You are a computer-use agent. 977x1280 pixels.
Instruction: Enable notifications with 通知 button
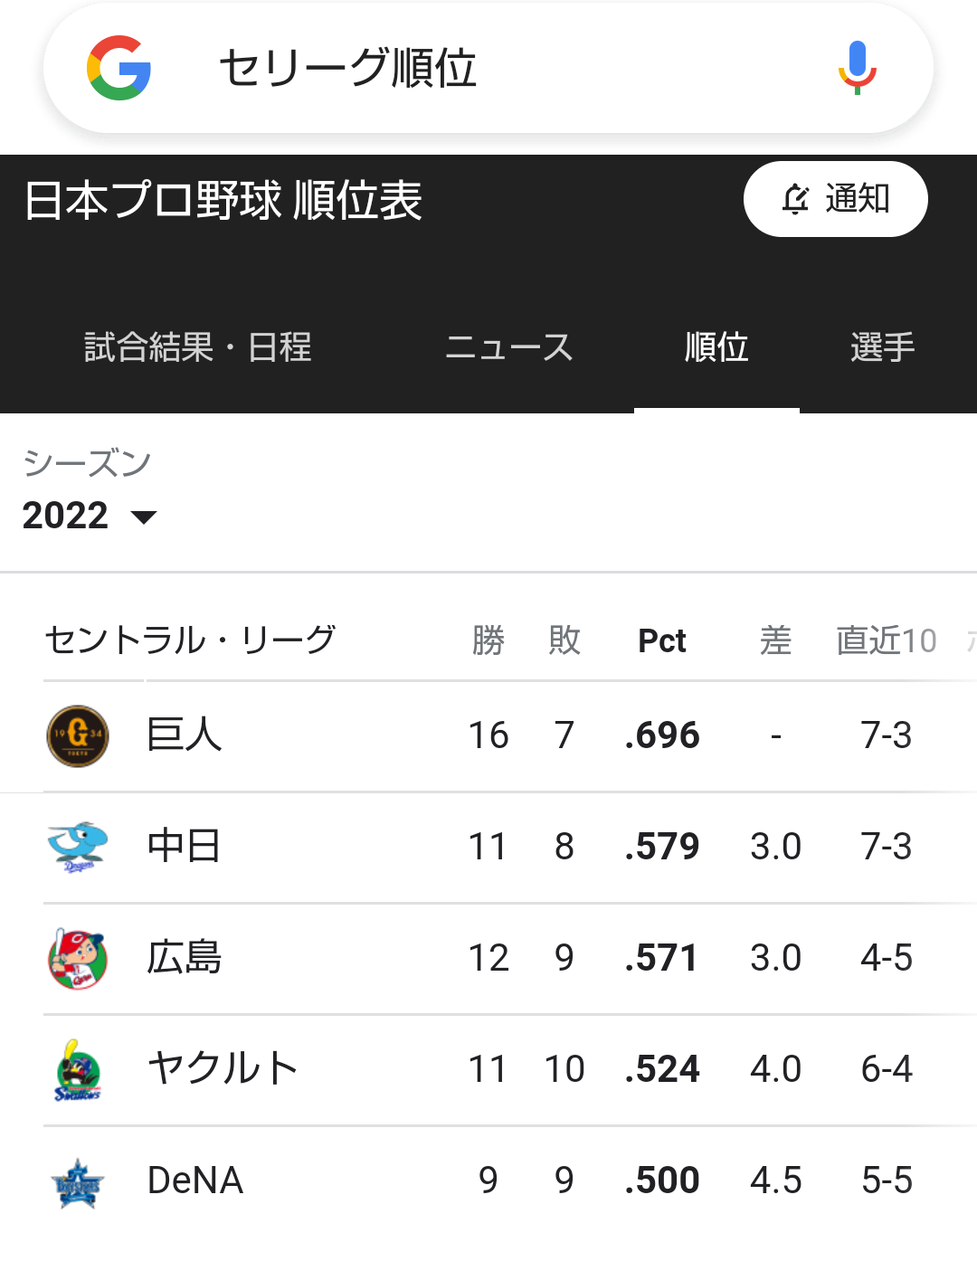coord(835,199)
